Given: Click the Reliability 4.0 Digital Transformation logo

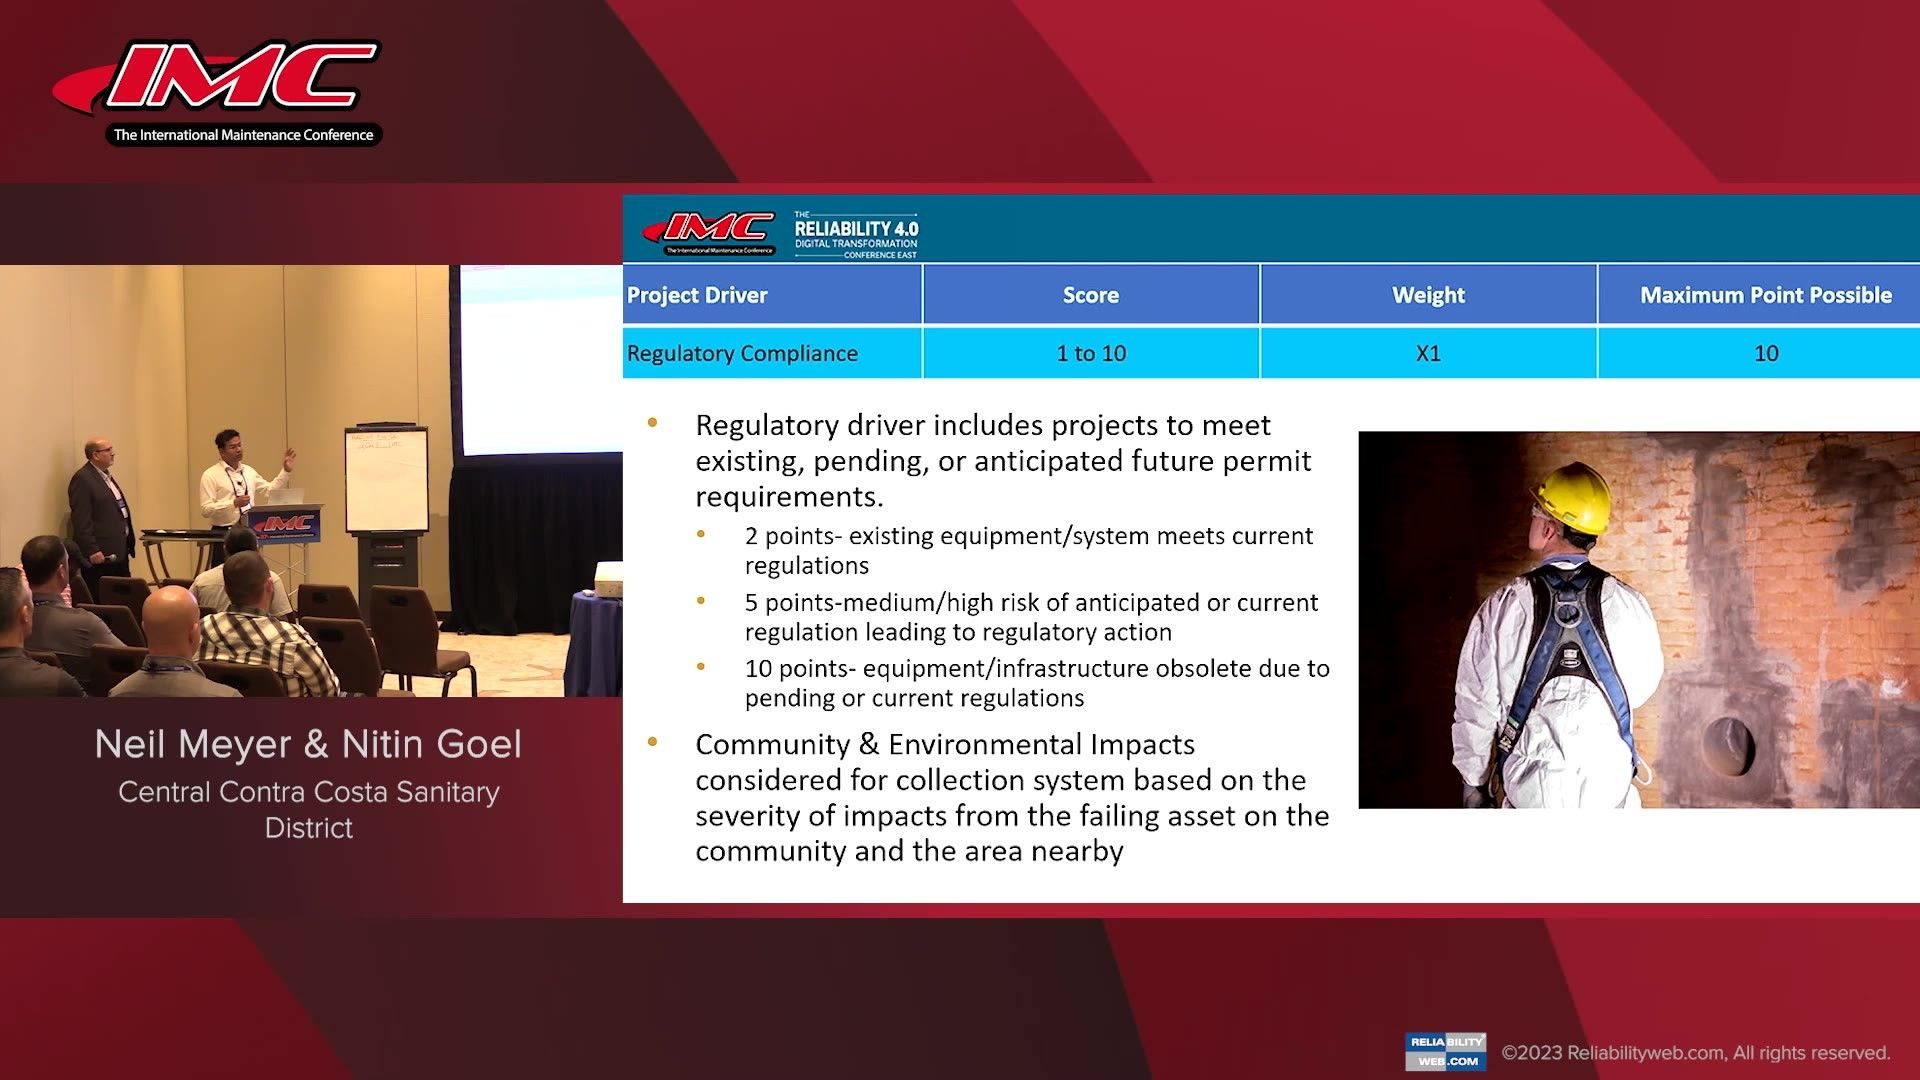Looking at the screenshot, I should [856, 234].
